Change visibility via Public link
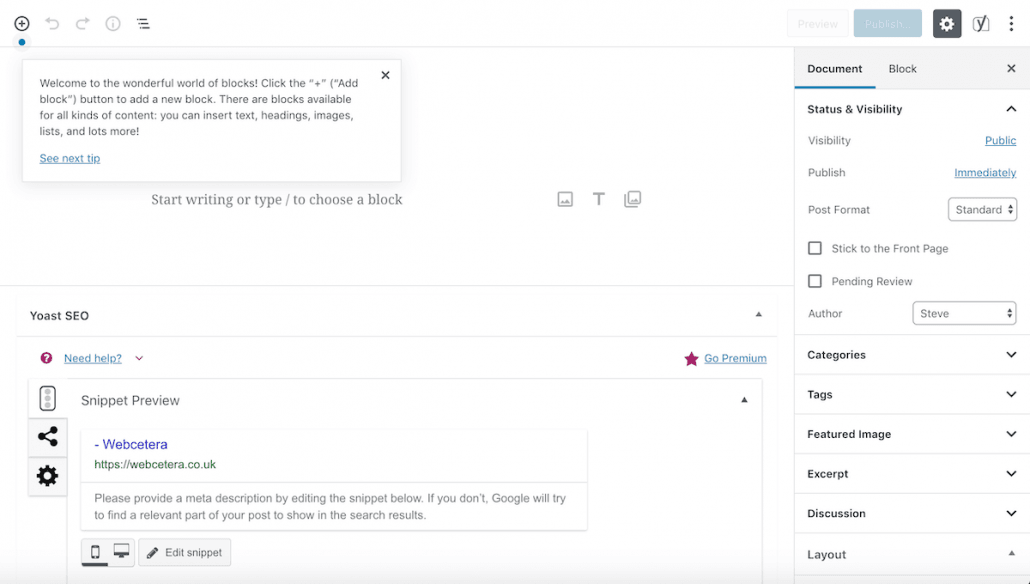 [x=1000, y=141]
